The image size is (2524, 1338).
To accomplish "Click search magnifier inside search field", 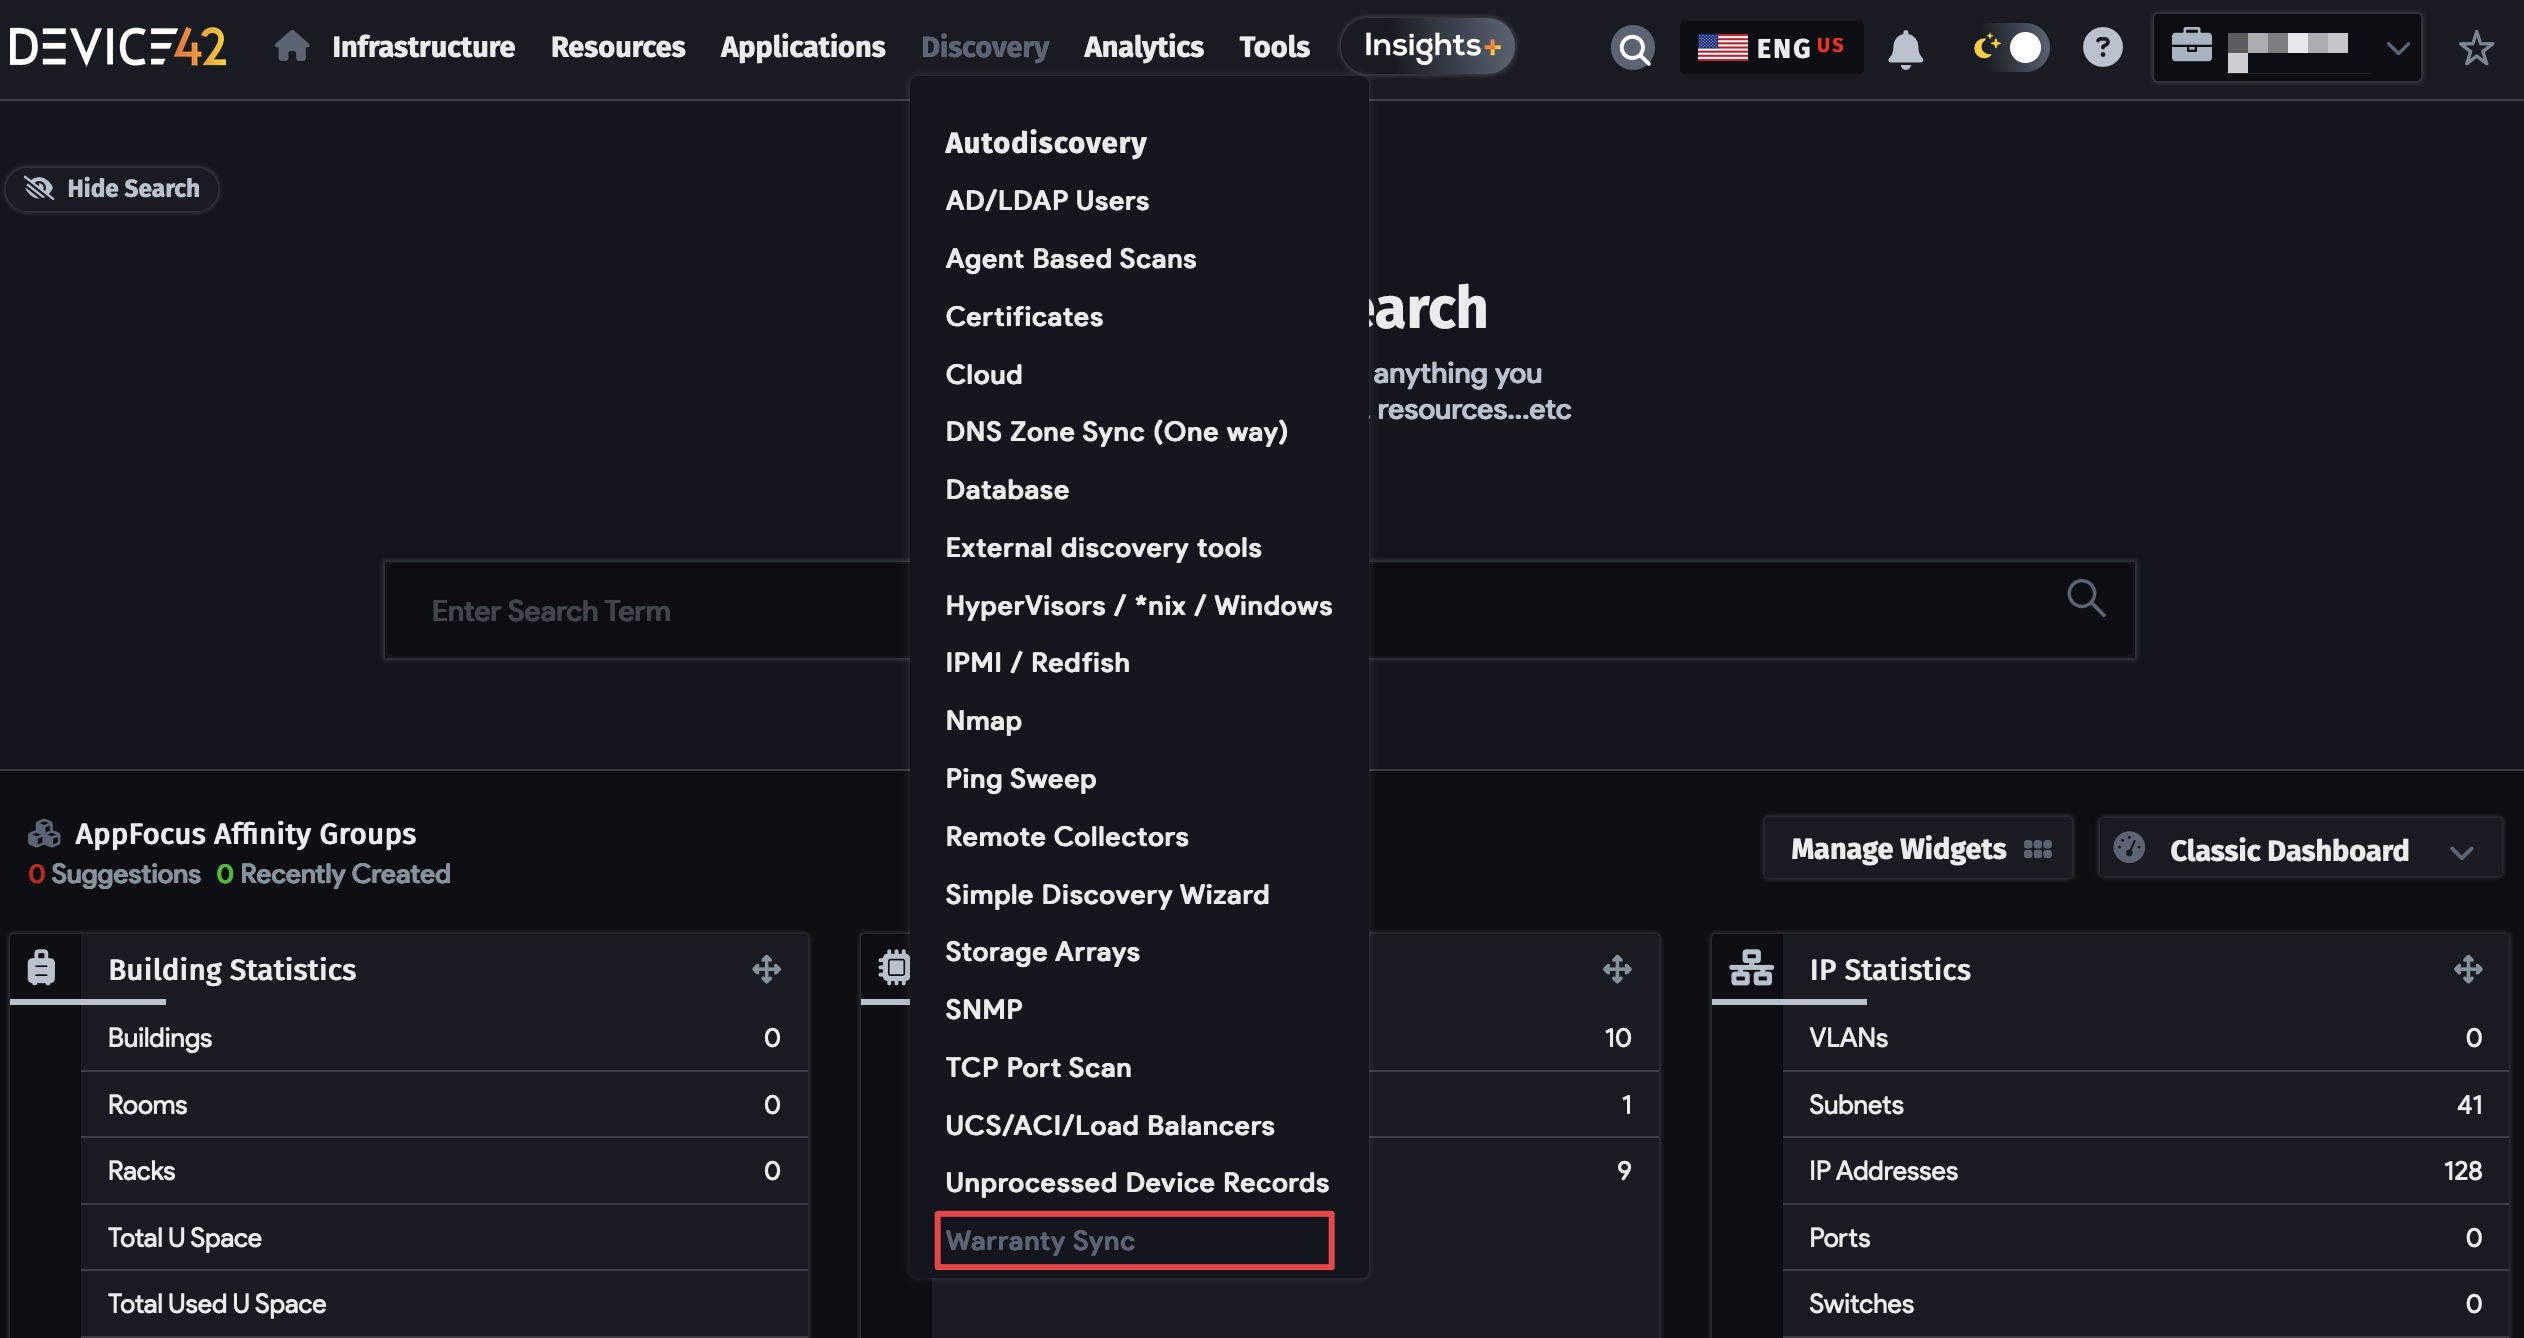I will point(2086,599).
